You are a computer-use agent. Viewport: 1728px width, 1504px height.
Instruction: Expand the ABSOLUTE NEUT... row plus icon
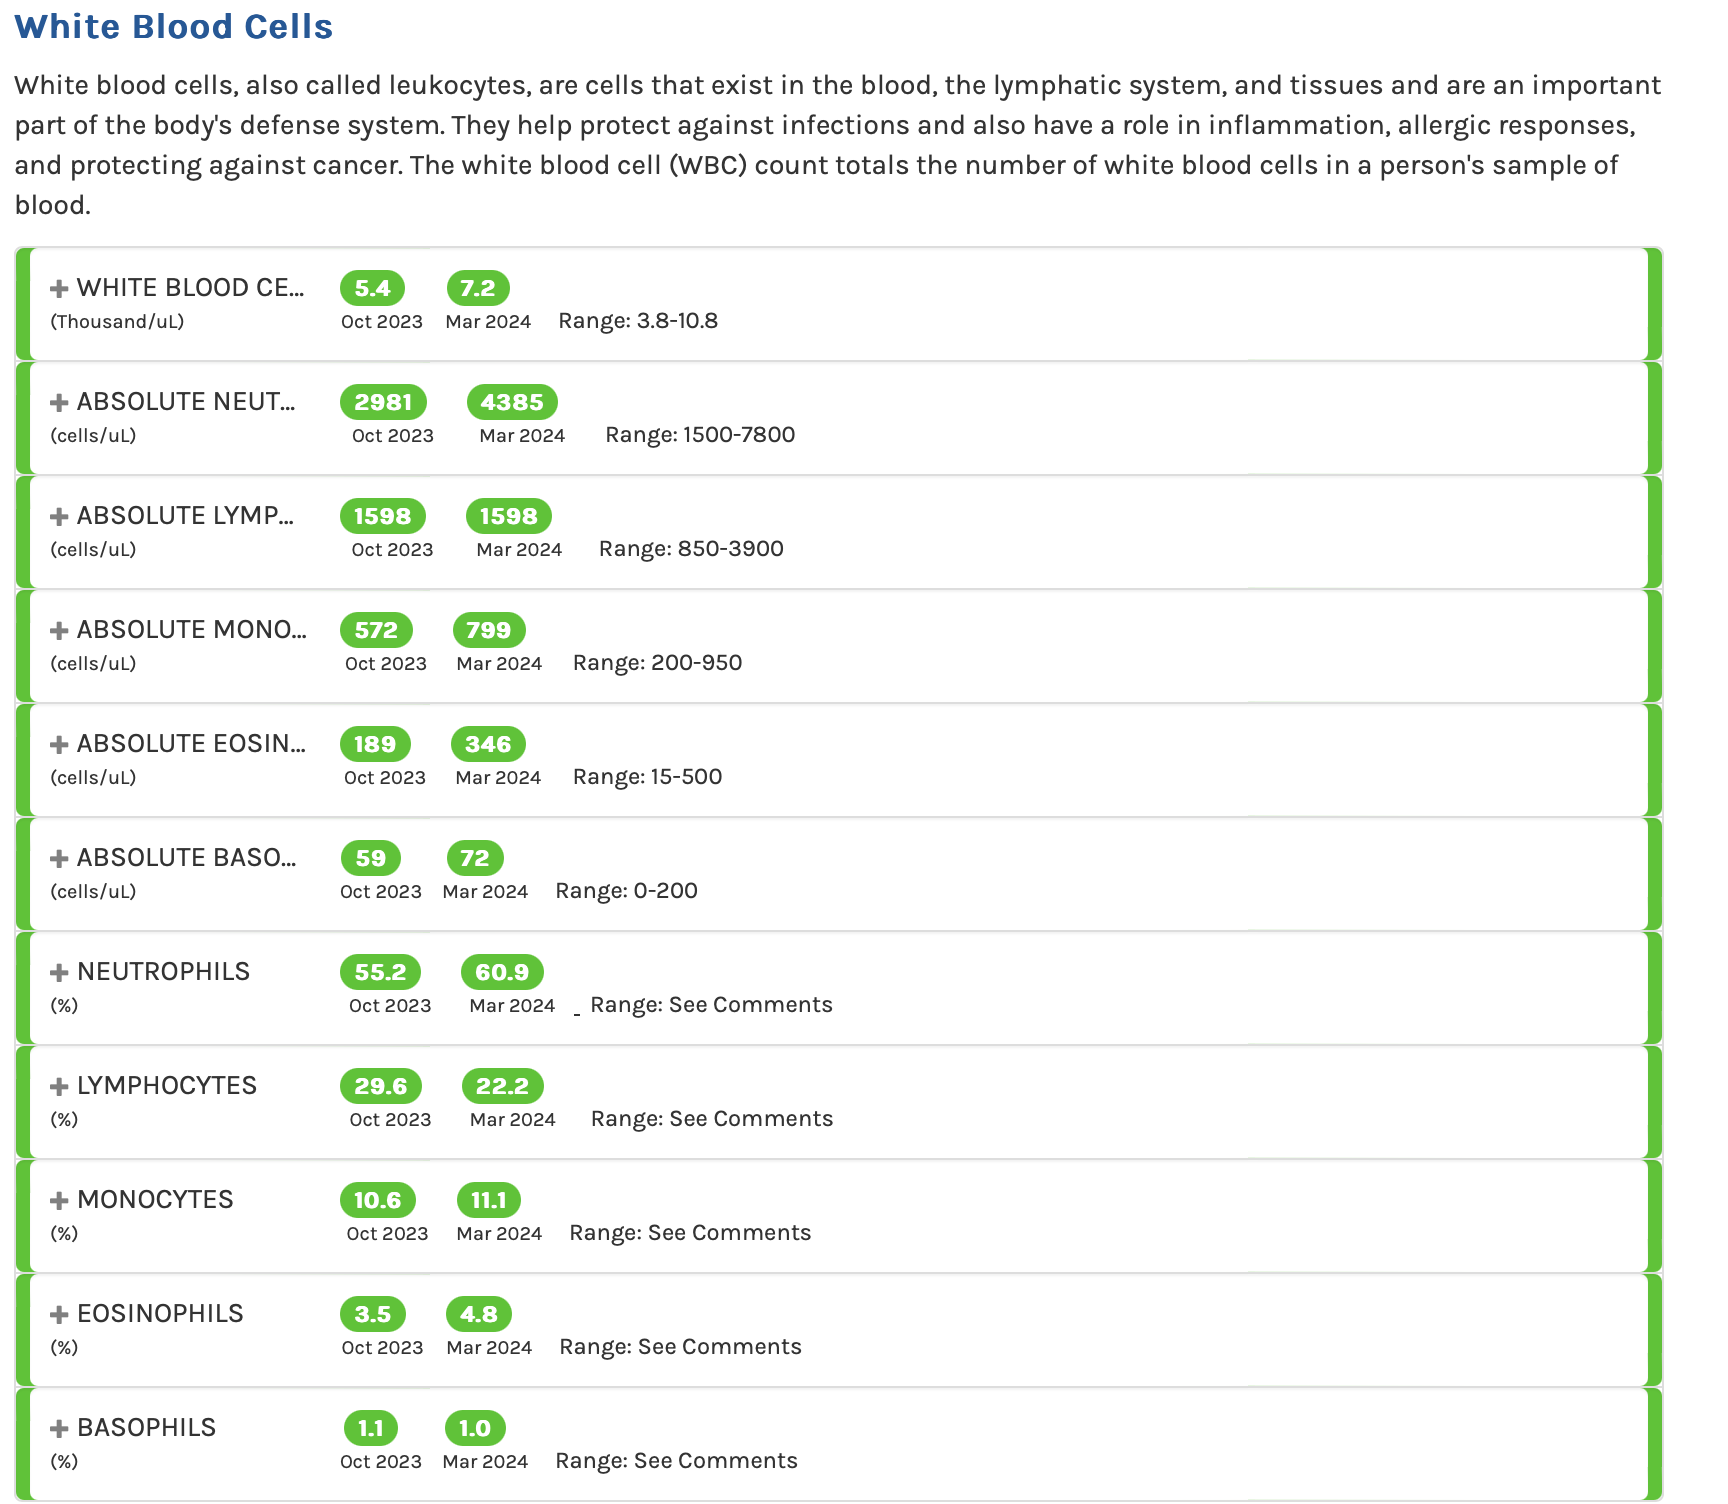pos(59,403)
